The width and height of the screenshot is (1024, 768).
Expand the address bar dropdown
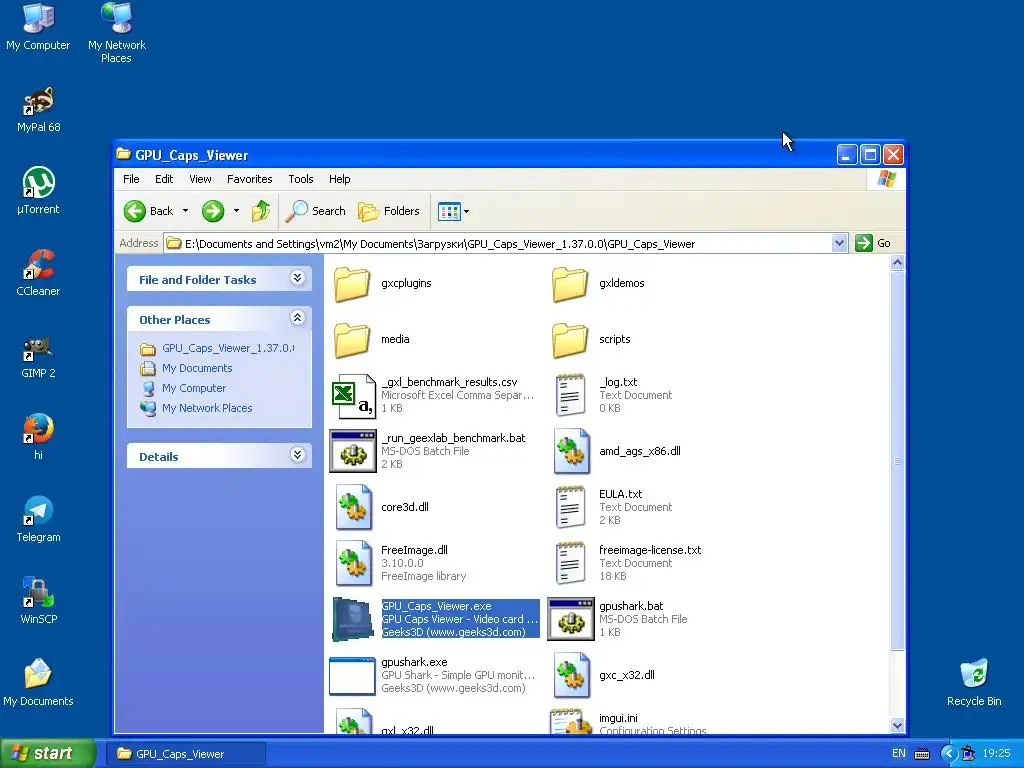click(x=839, y=244)
